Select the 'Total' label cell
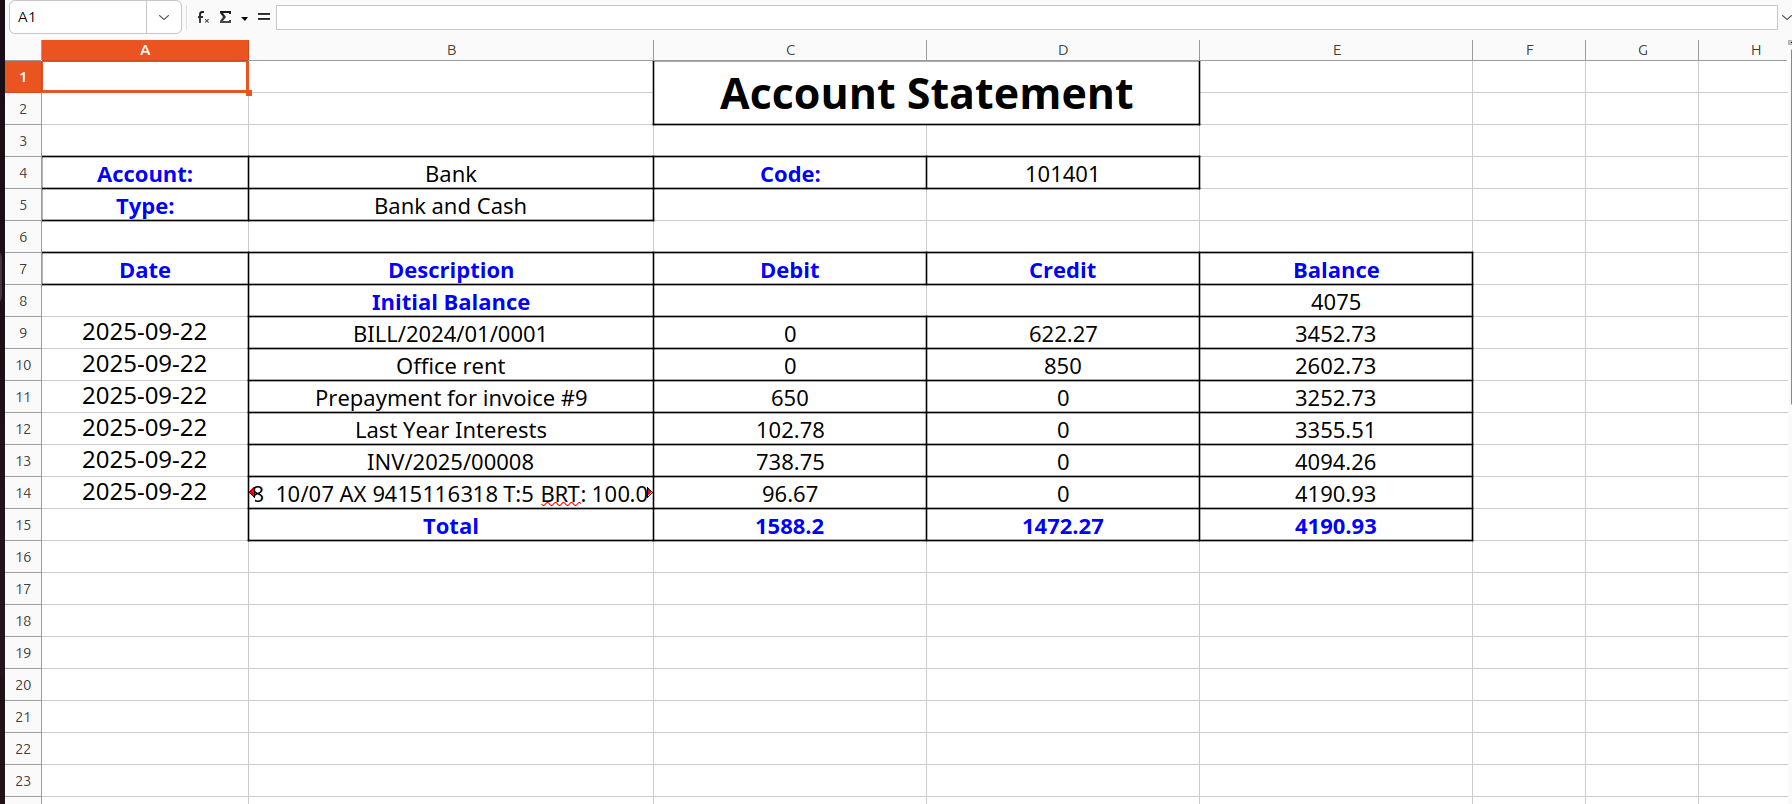Image resolution: width=1792 pixels, height=804 pixels. coord(451,525)
